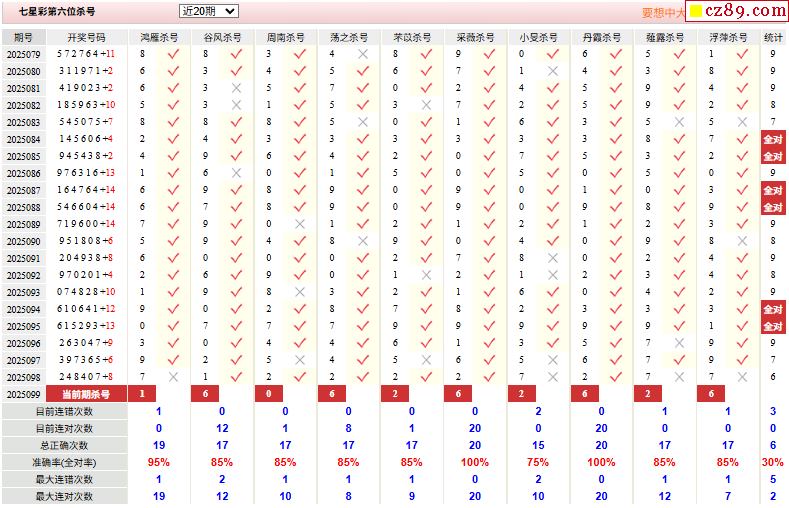Click the 95% accuracy under 鸿雁杀号
The image size is (789, 508).
click(159, 462)
